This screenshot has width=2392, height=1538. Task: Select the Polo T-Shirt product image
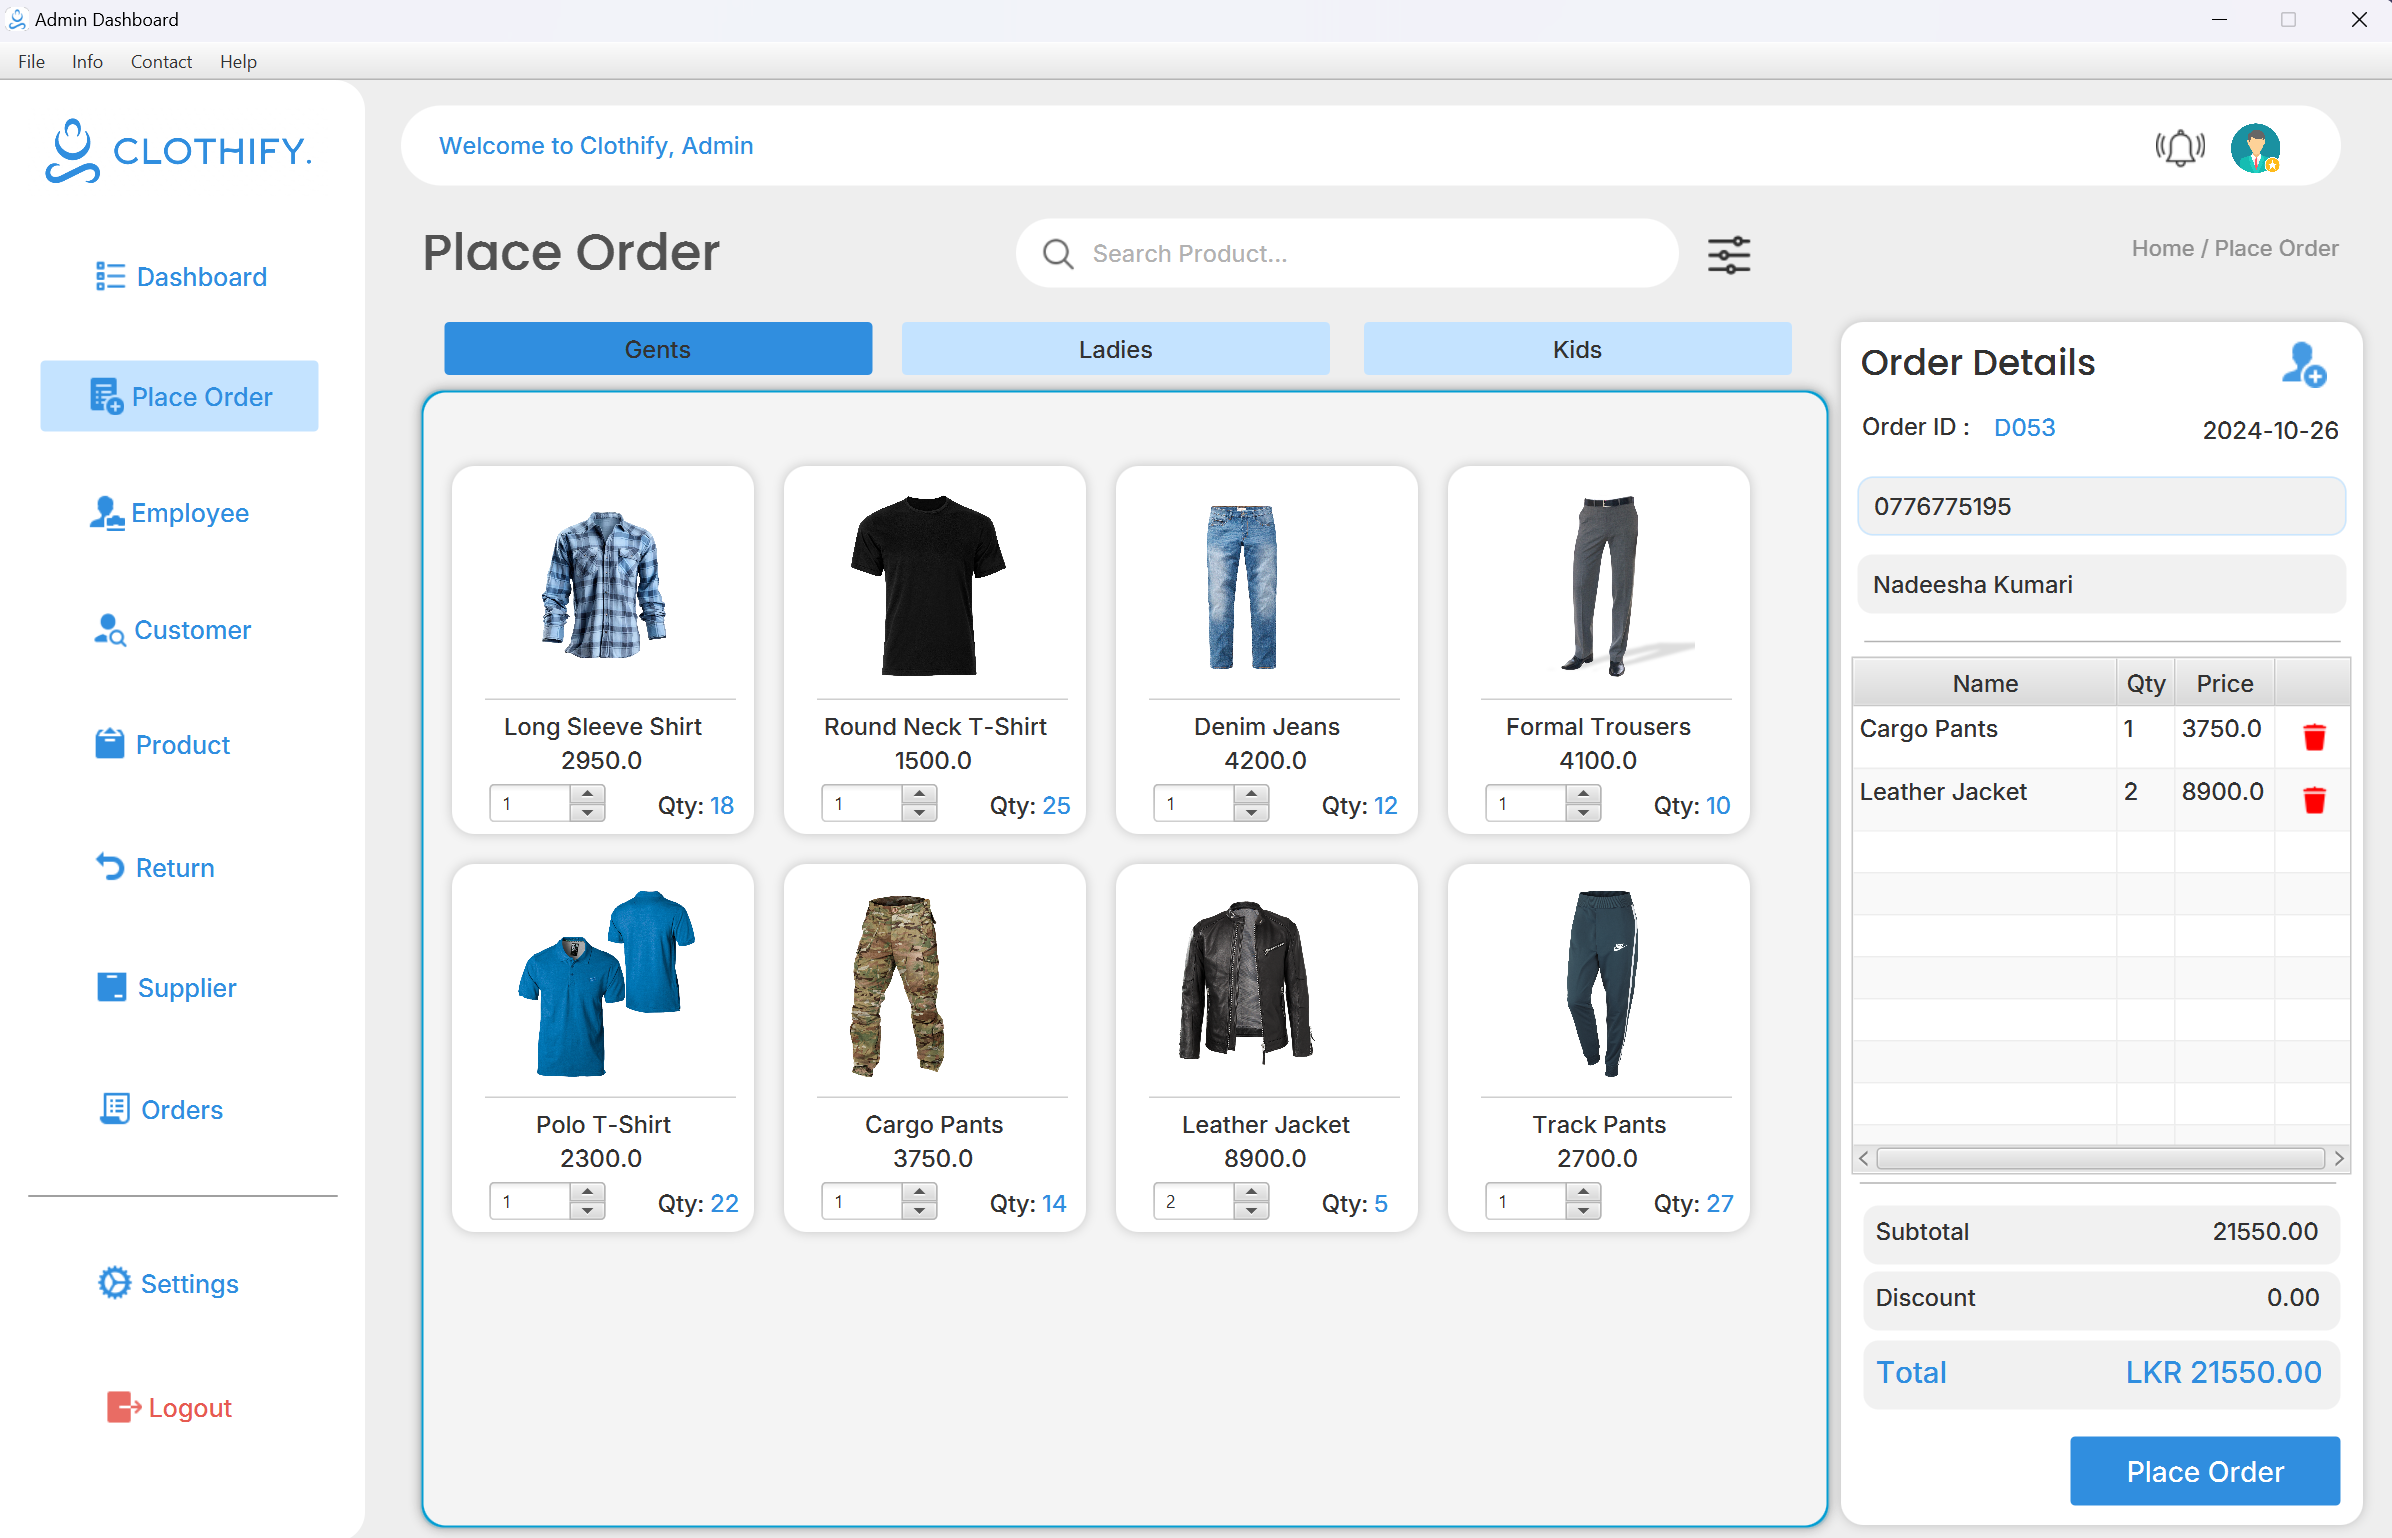pos(604,983)
